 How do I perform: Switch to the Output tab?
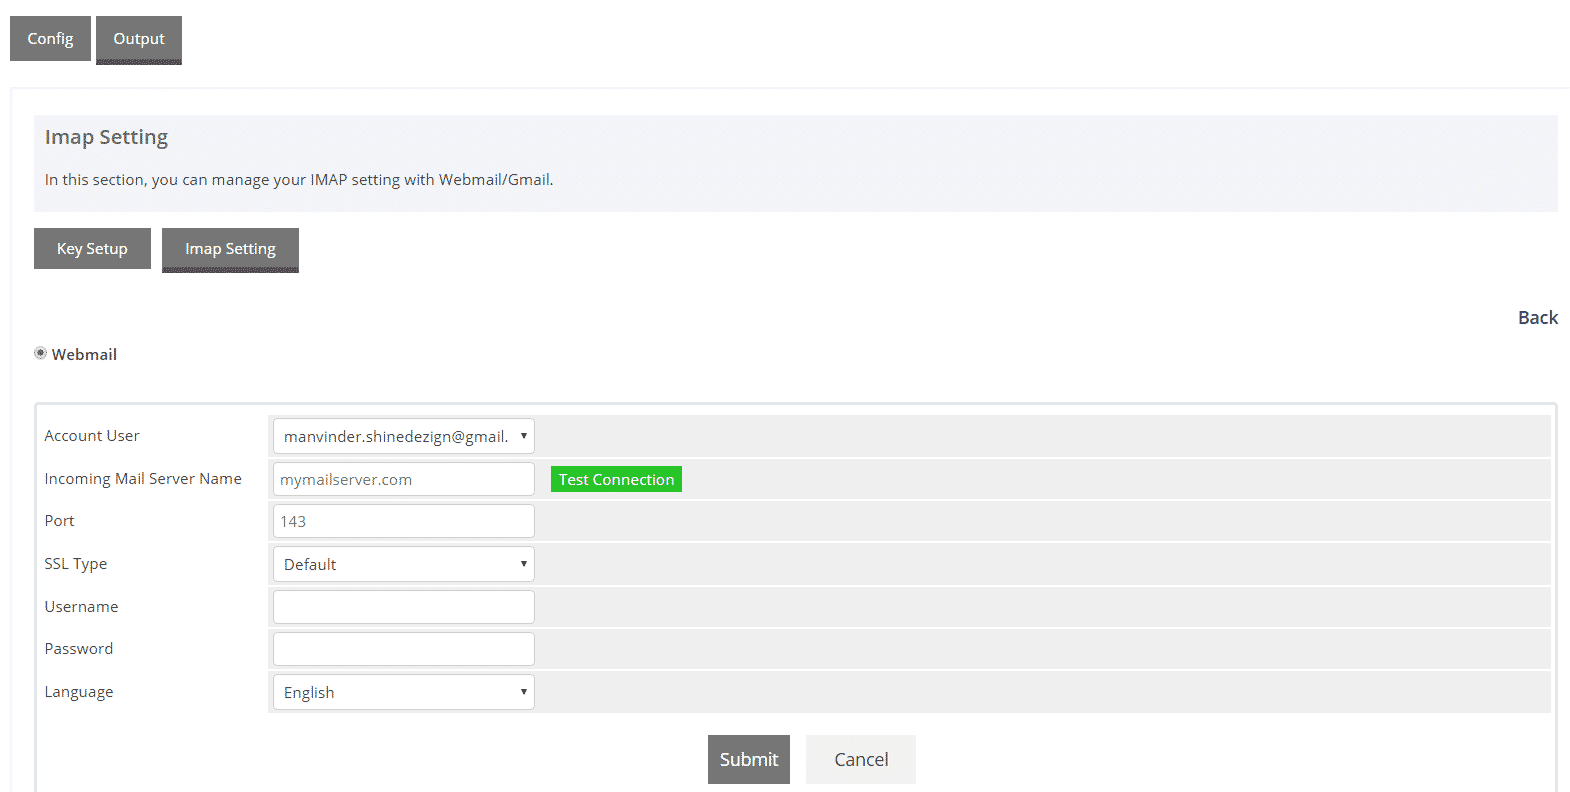(138, 39)
